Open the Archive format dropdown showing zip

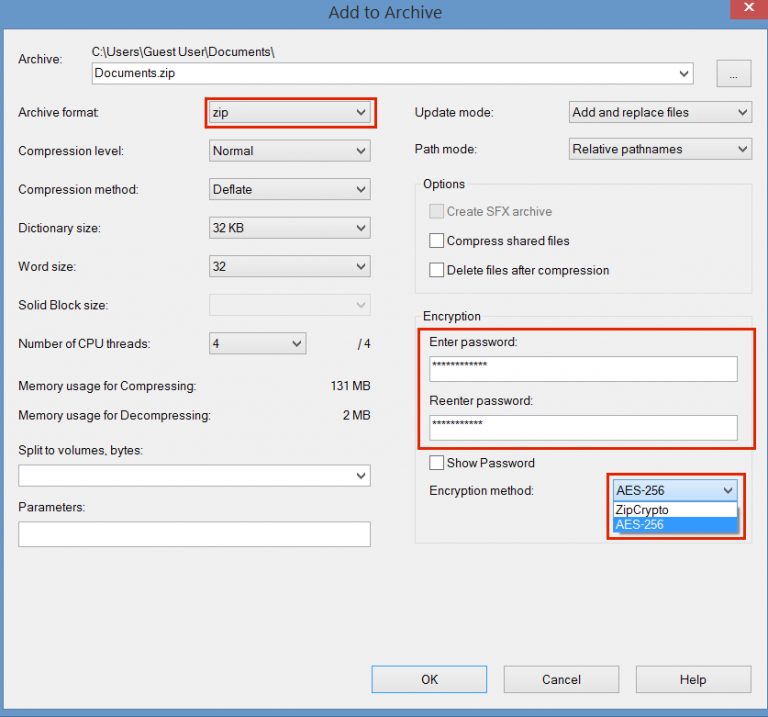coord(289,113)
